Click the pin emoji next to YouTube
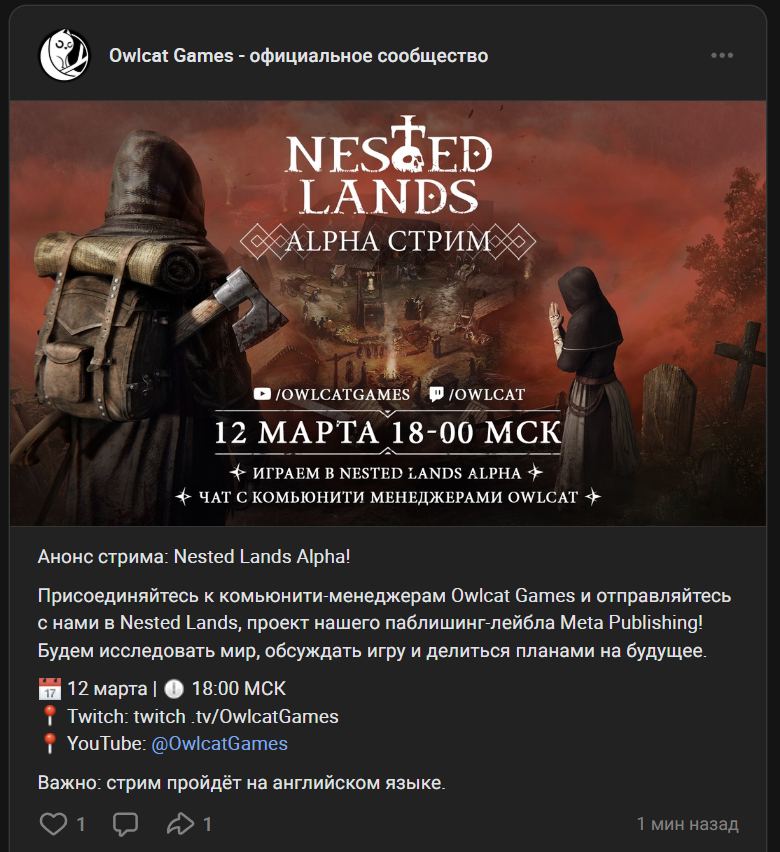Screen dimensions: 780x852 pos(49,743)
